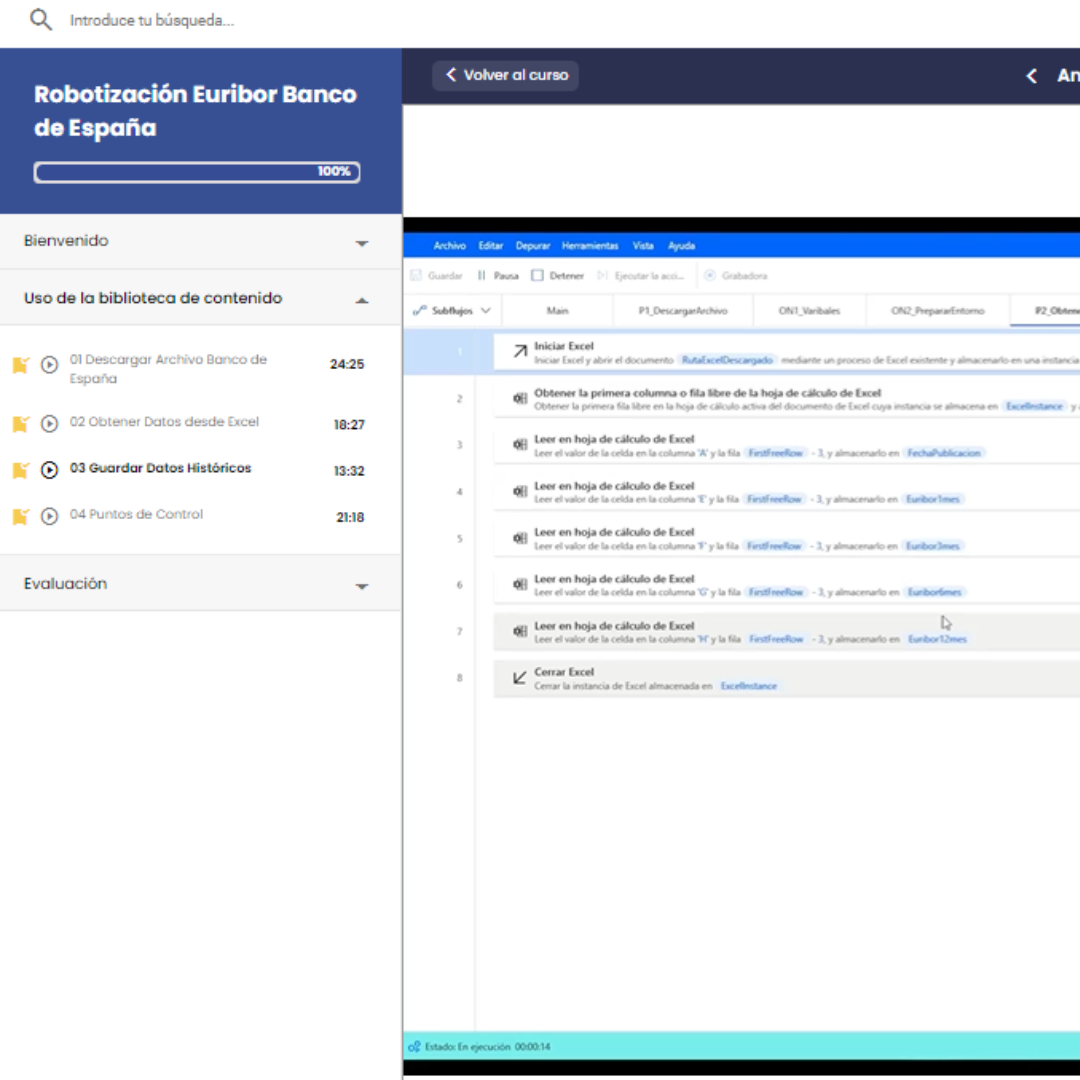The image size is (1080, 1080).
Task: Go back with 'Volver al curso' button
Action: click(506, 75)
